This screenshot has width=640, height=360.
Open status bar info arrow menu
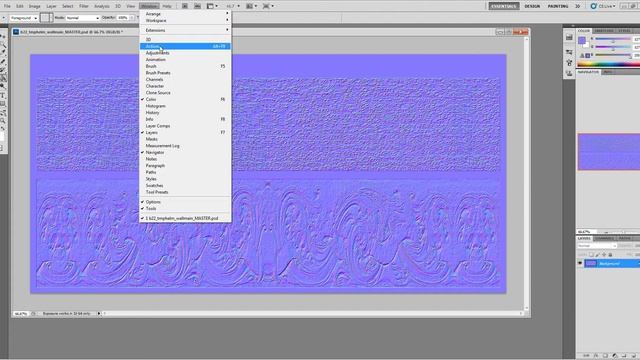[x=98, y=313]
